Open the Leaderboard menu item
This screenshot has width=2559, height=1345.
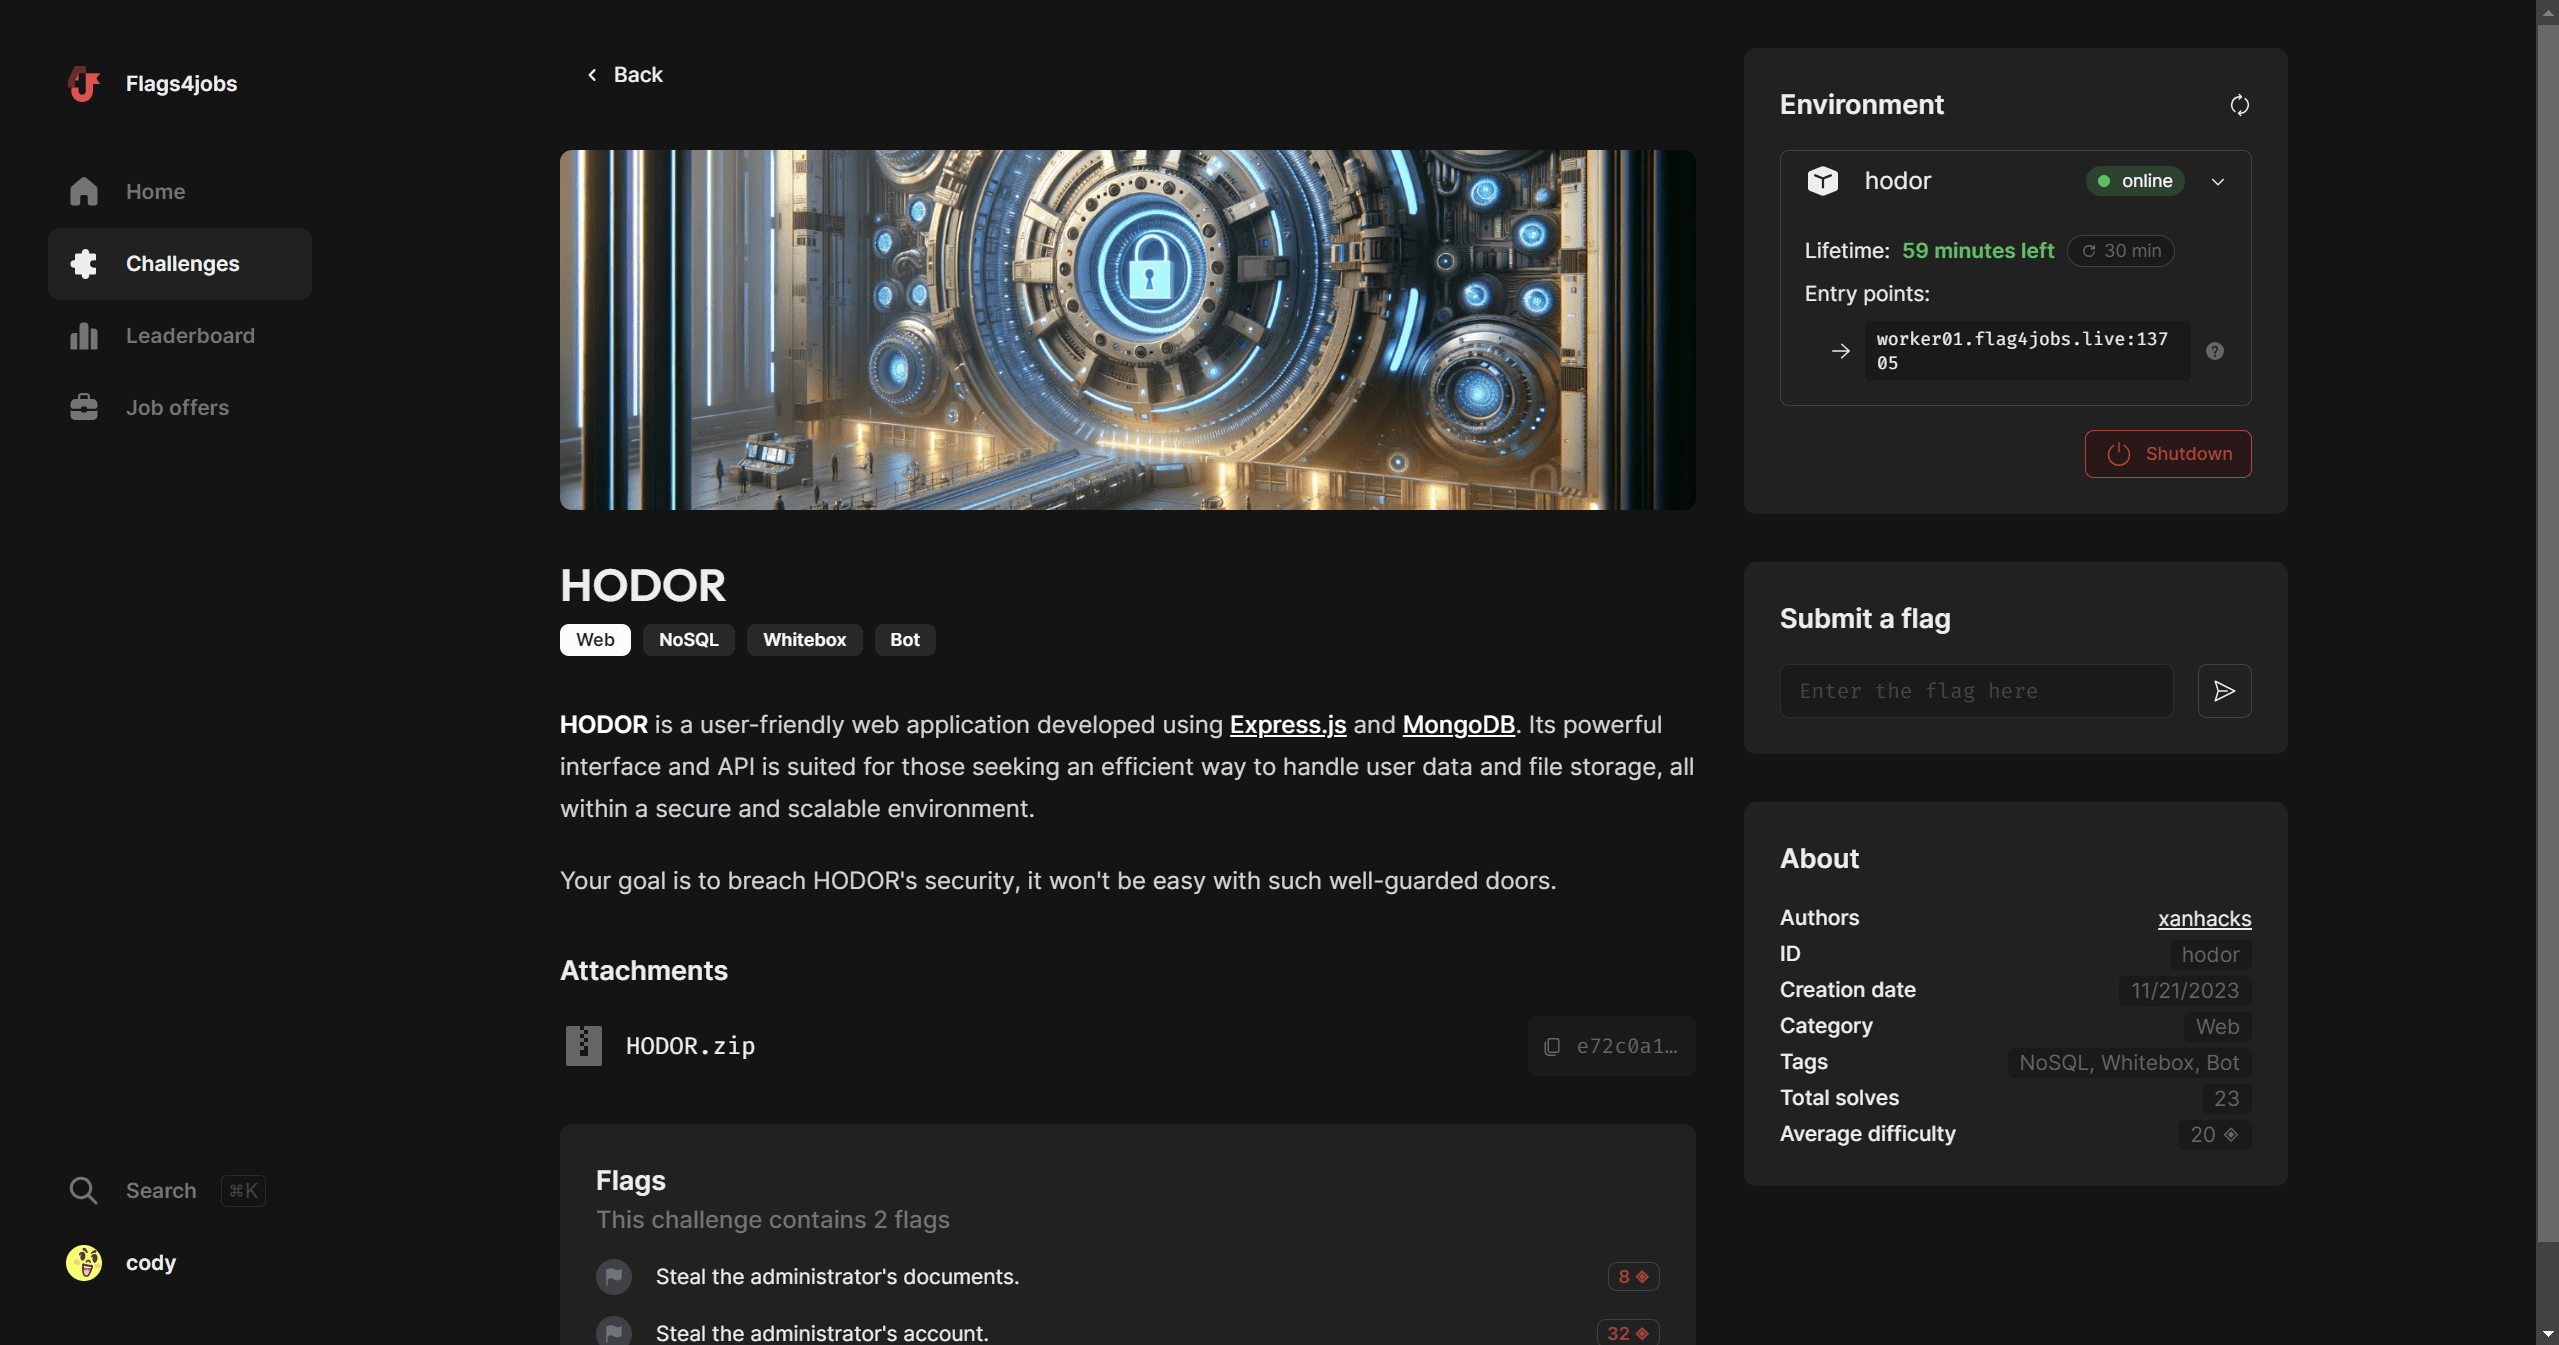190,336
